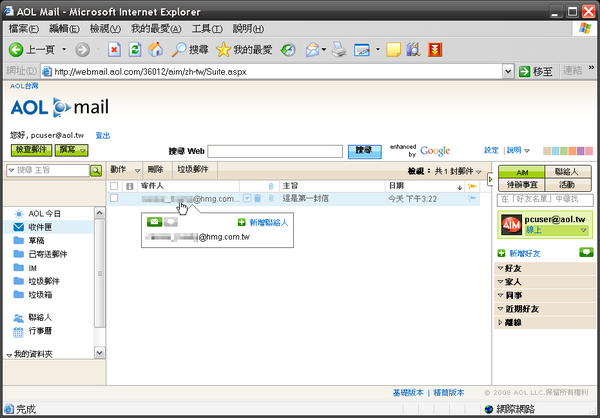The width and height of the screenshot is (600, 418).
Task: Select the pink color theme swatch
Action: point(589,151)
